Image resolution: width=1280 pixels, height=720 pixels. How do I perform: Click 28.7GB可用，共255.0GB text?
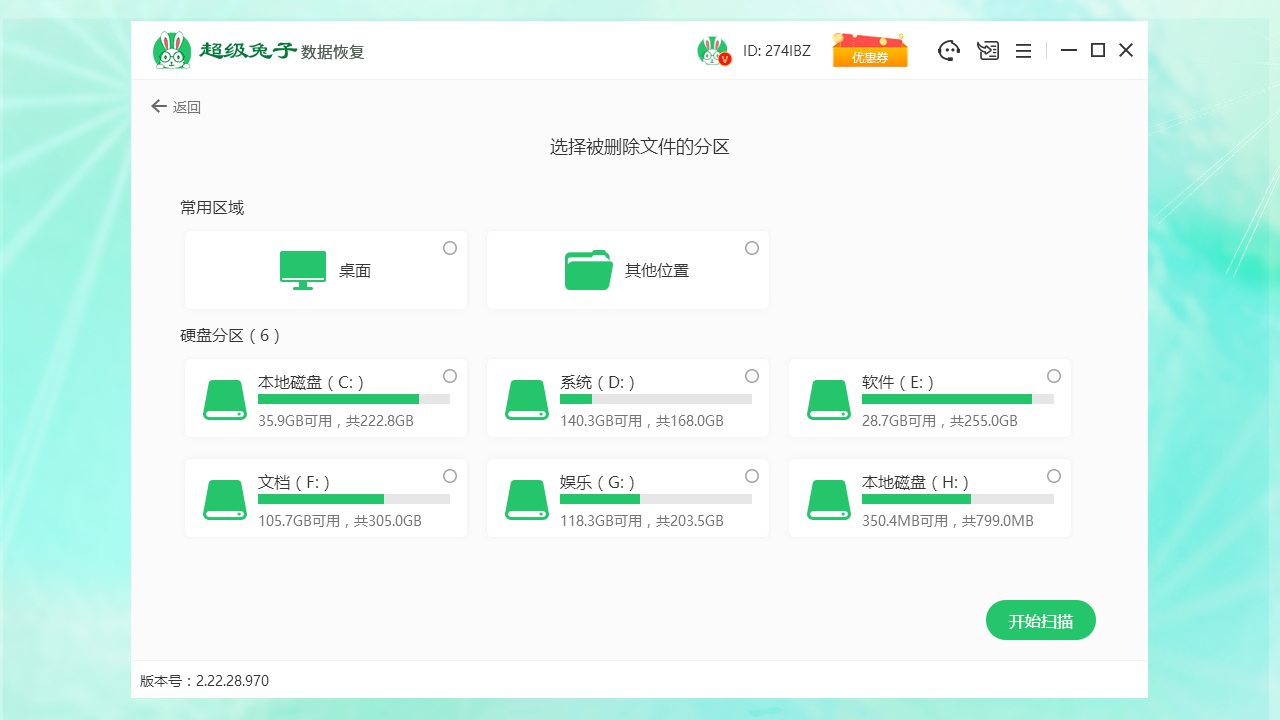(x=940, y=421)
